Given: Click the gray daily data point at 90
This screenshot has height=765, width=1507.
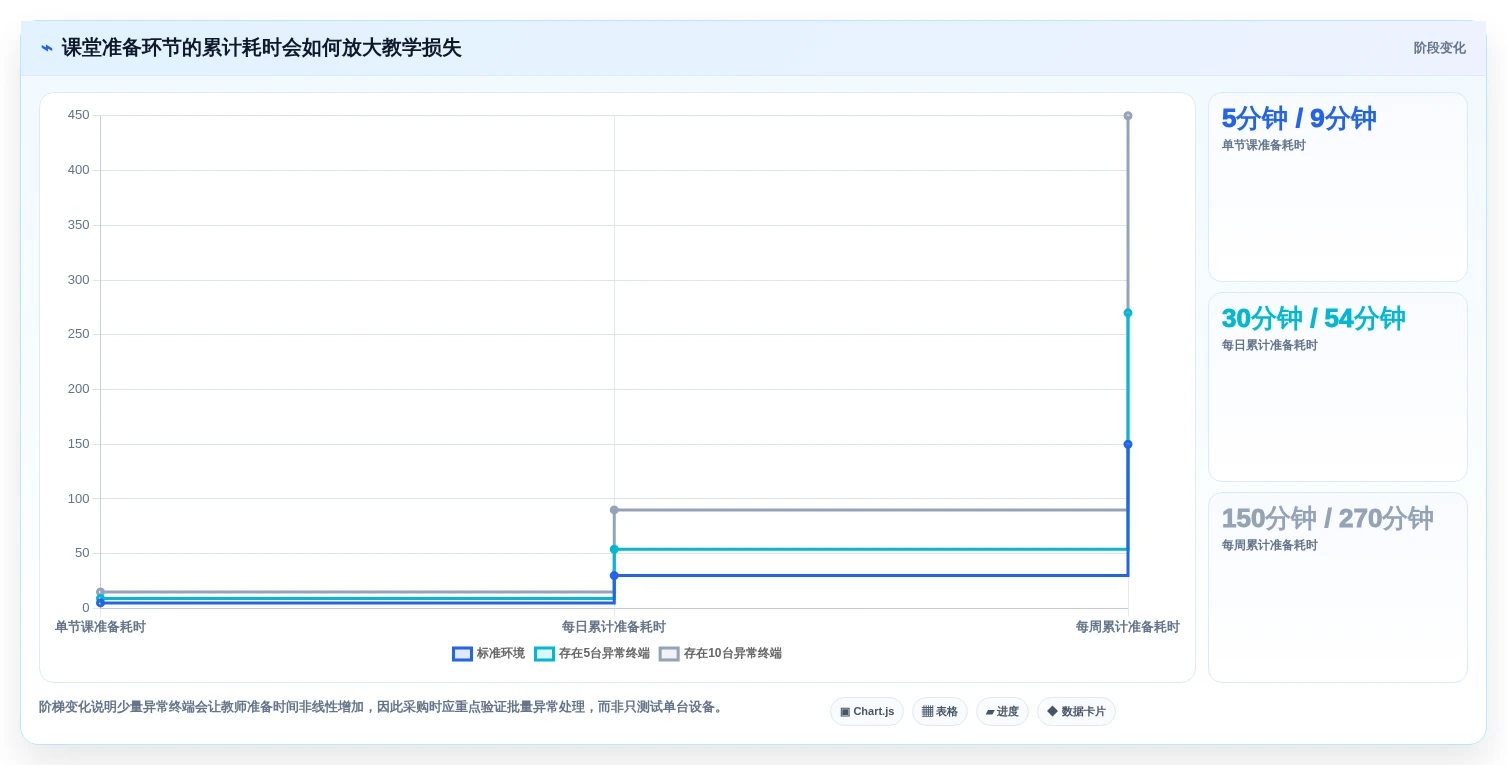Looking at the screenshot, I should 614,510.
